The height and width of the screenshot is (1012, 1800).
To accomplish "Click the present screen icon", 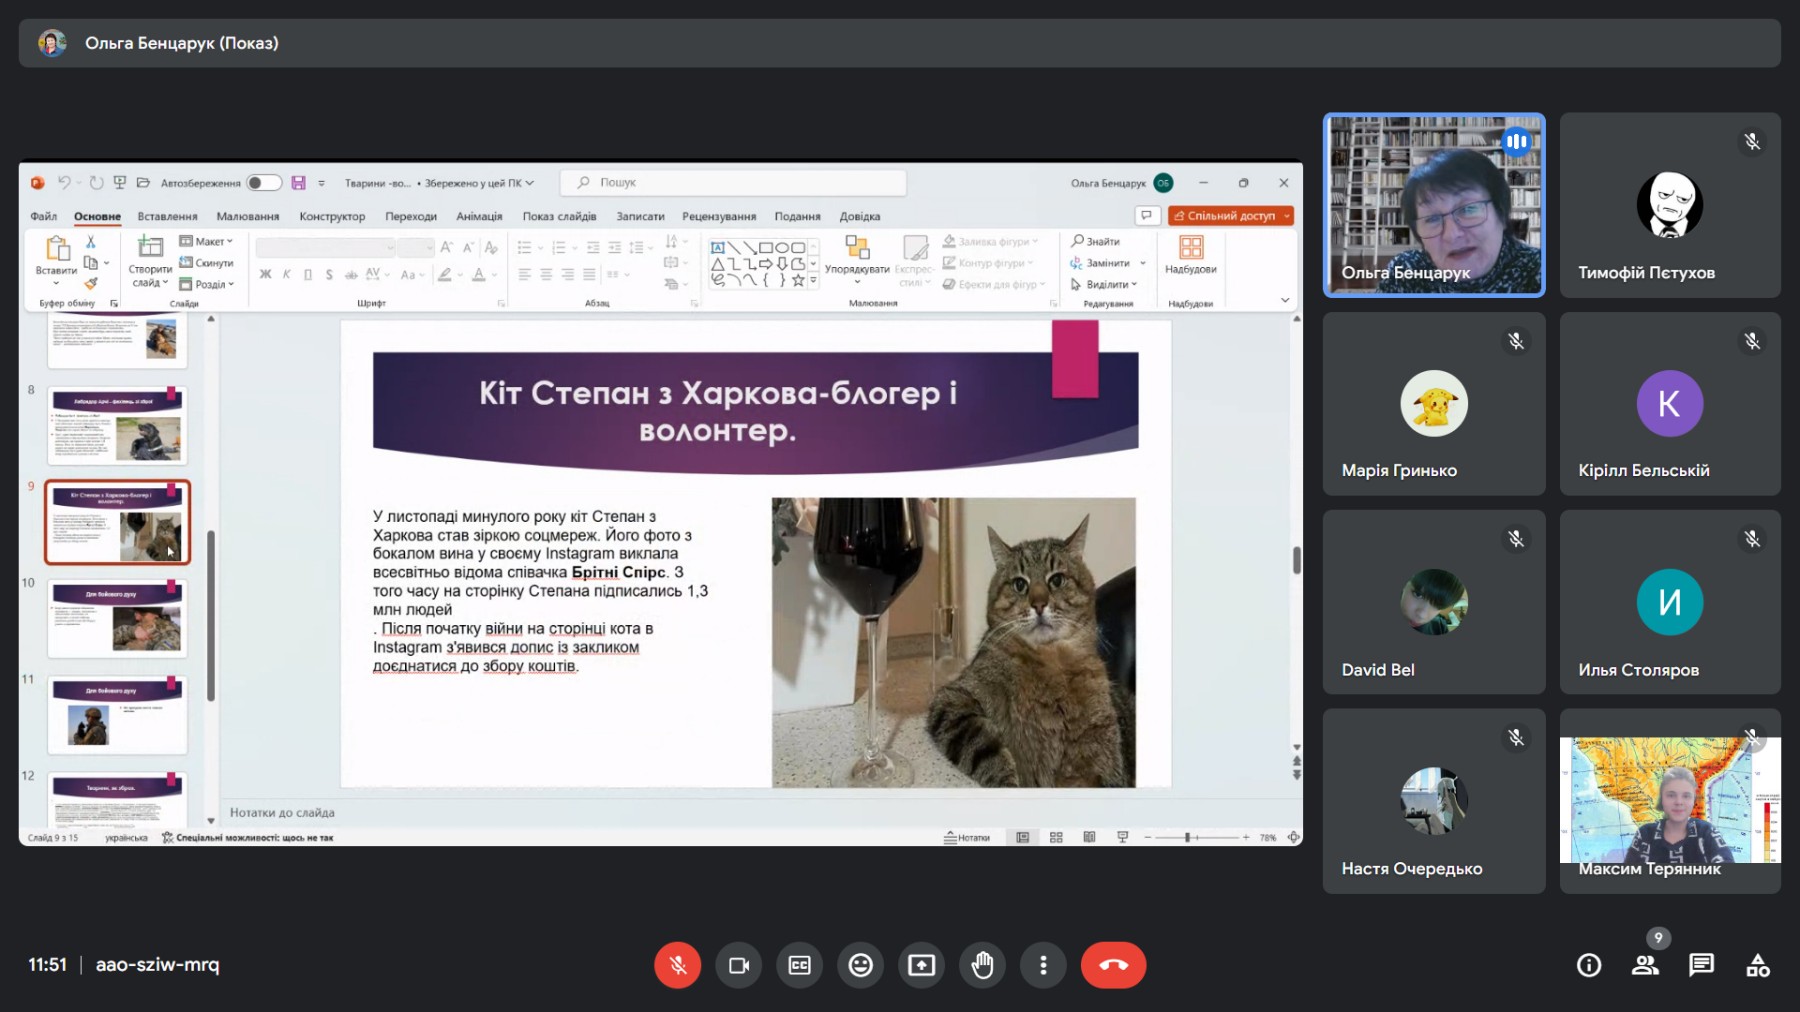I will tap(921, 965).
